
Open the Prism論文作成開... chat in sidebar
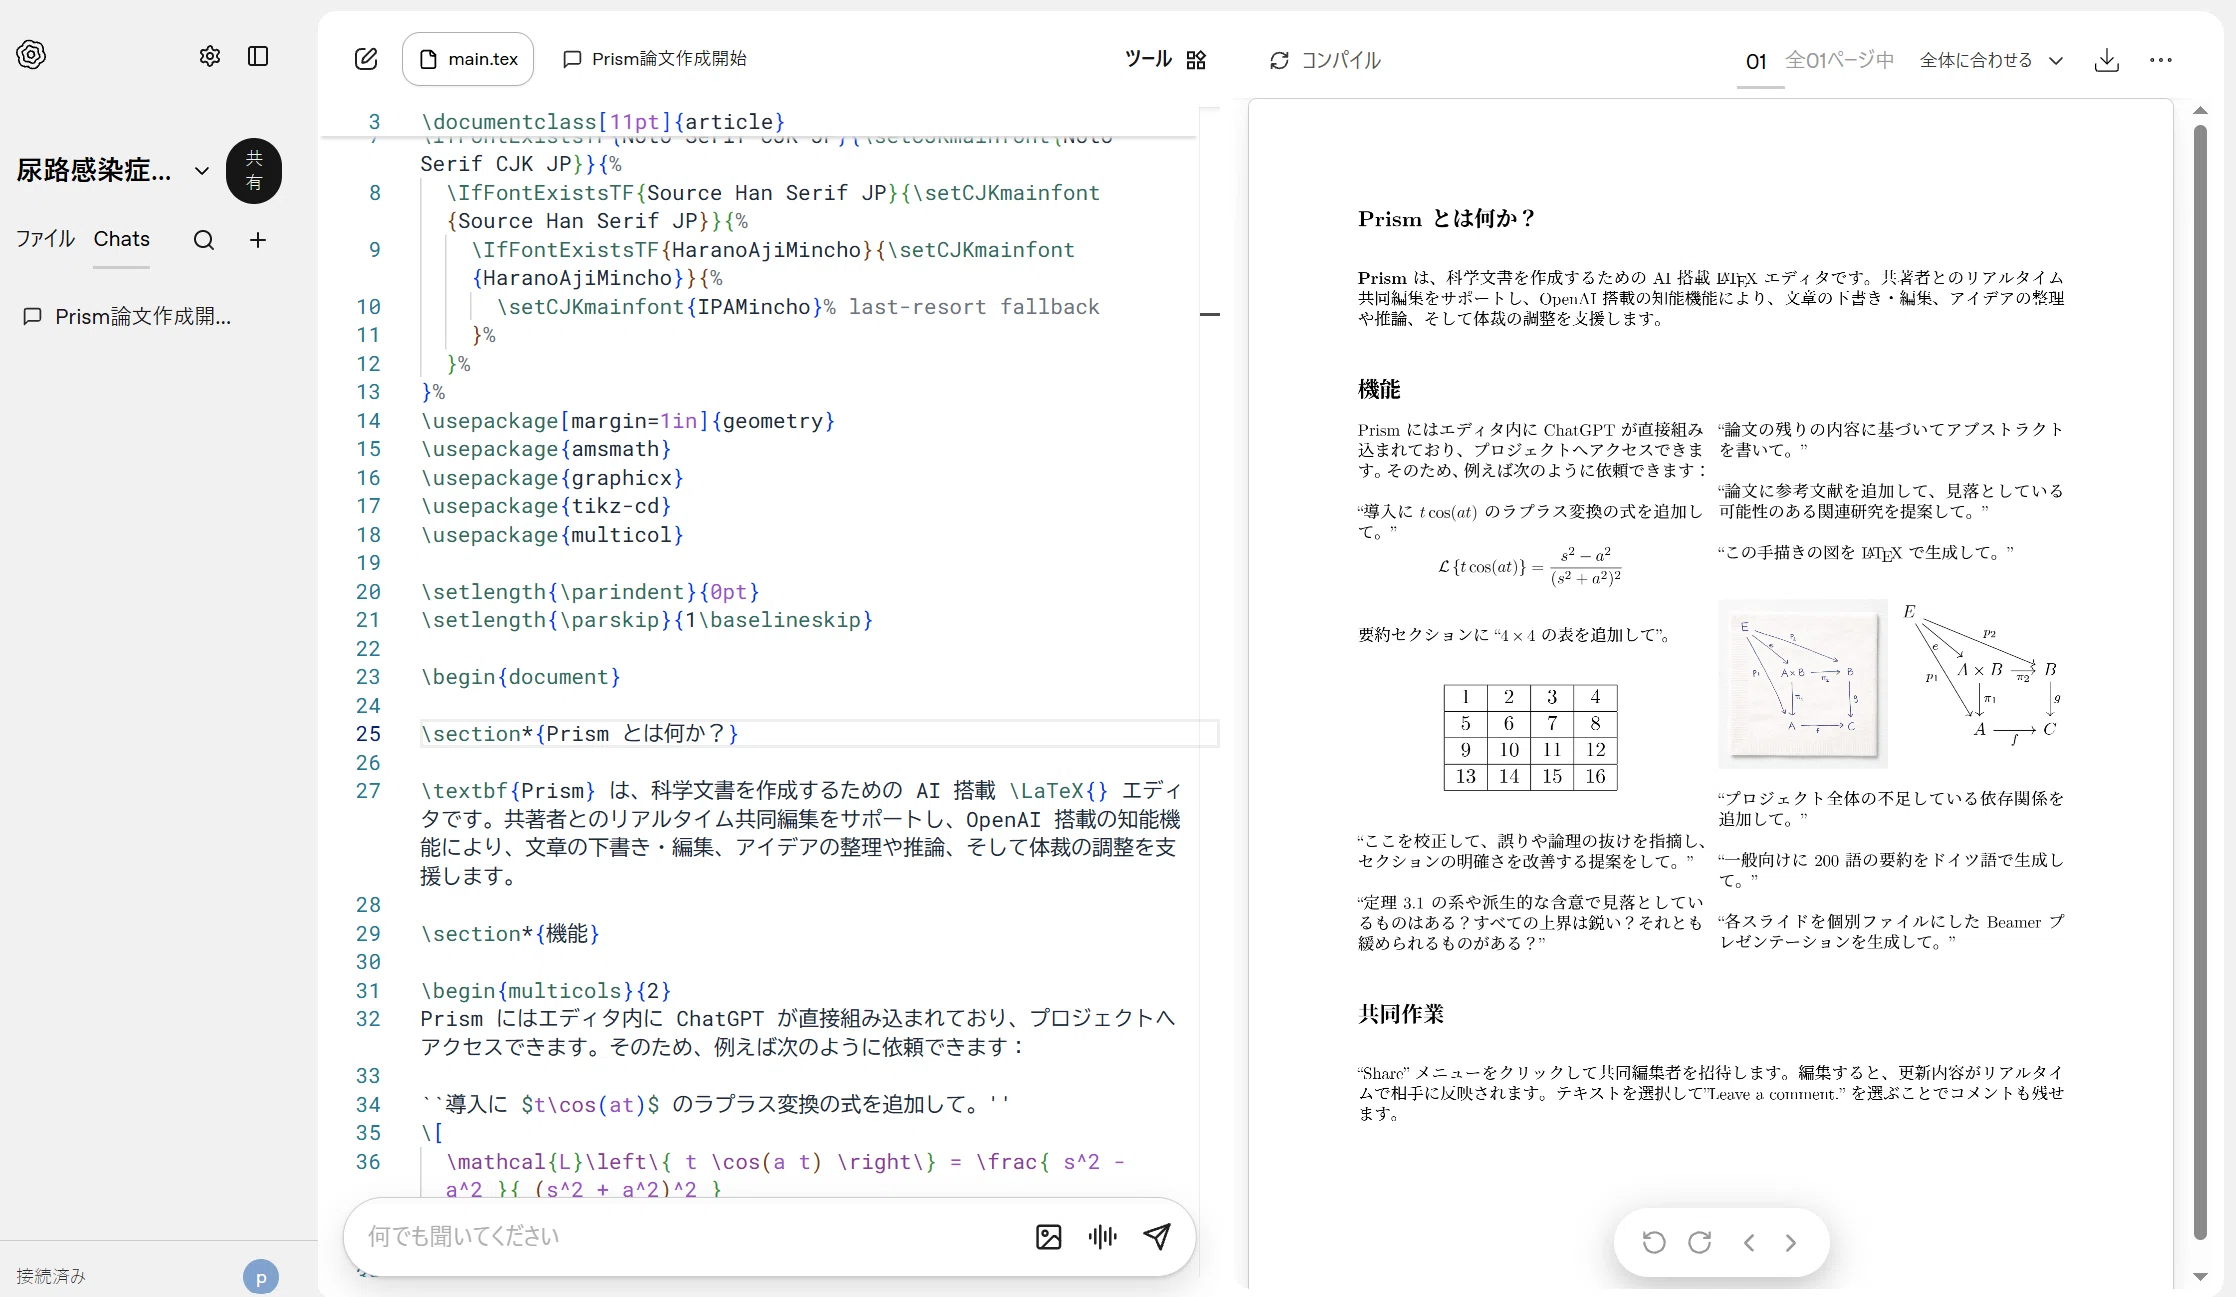click(127, 317)
